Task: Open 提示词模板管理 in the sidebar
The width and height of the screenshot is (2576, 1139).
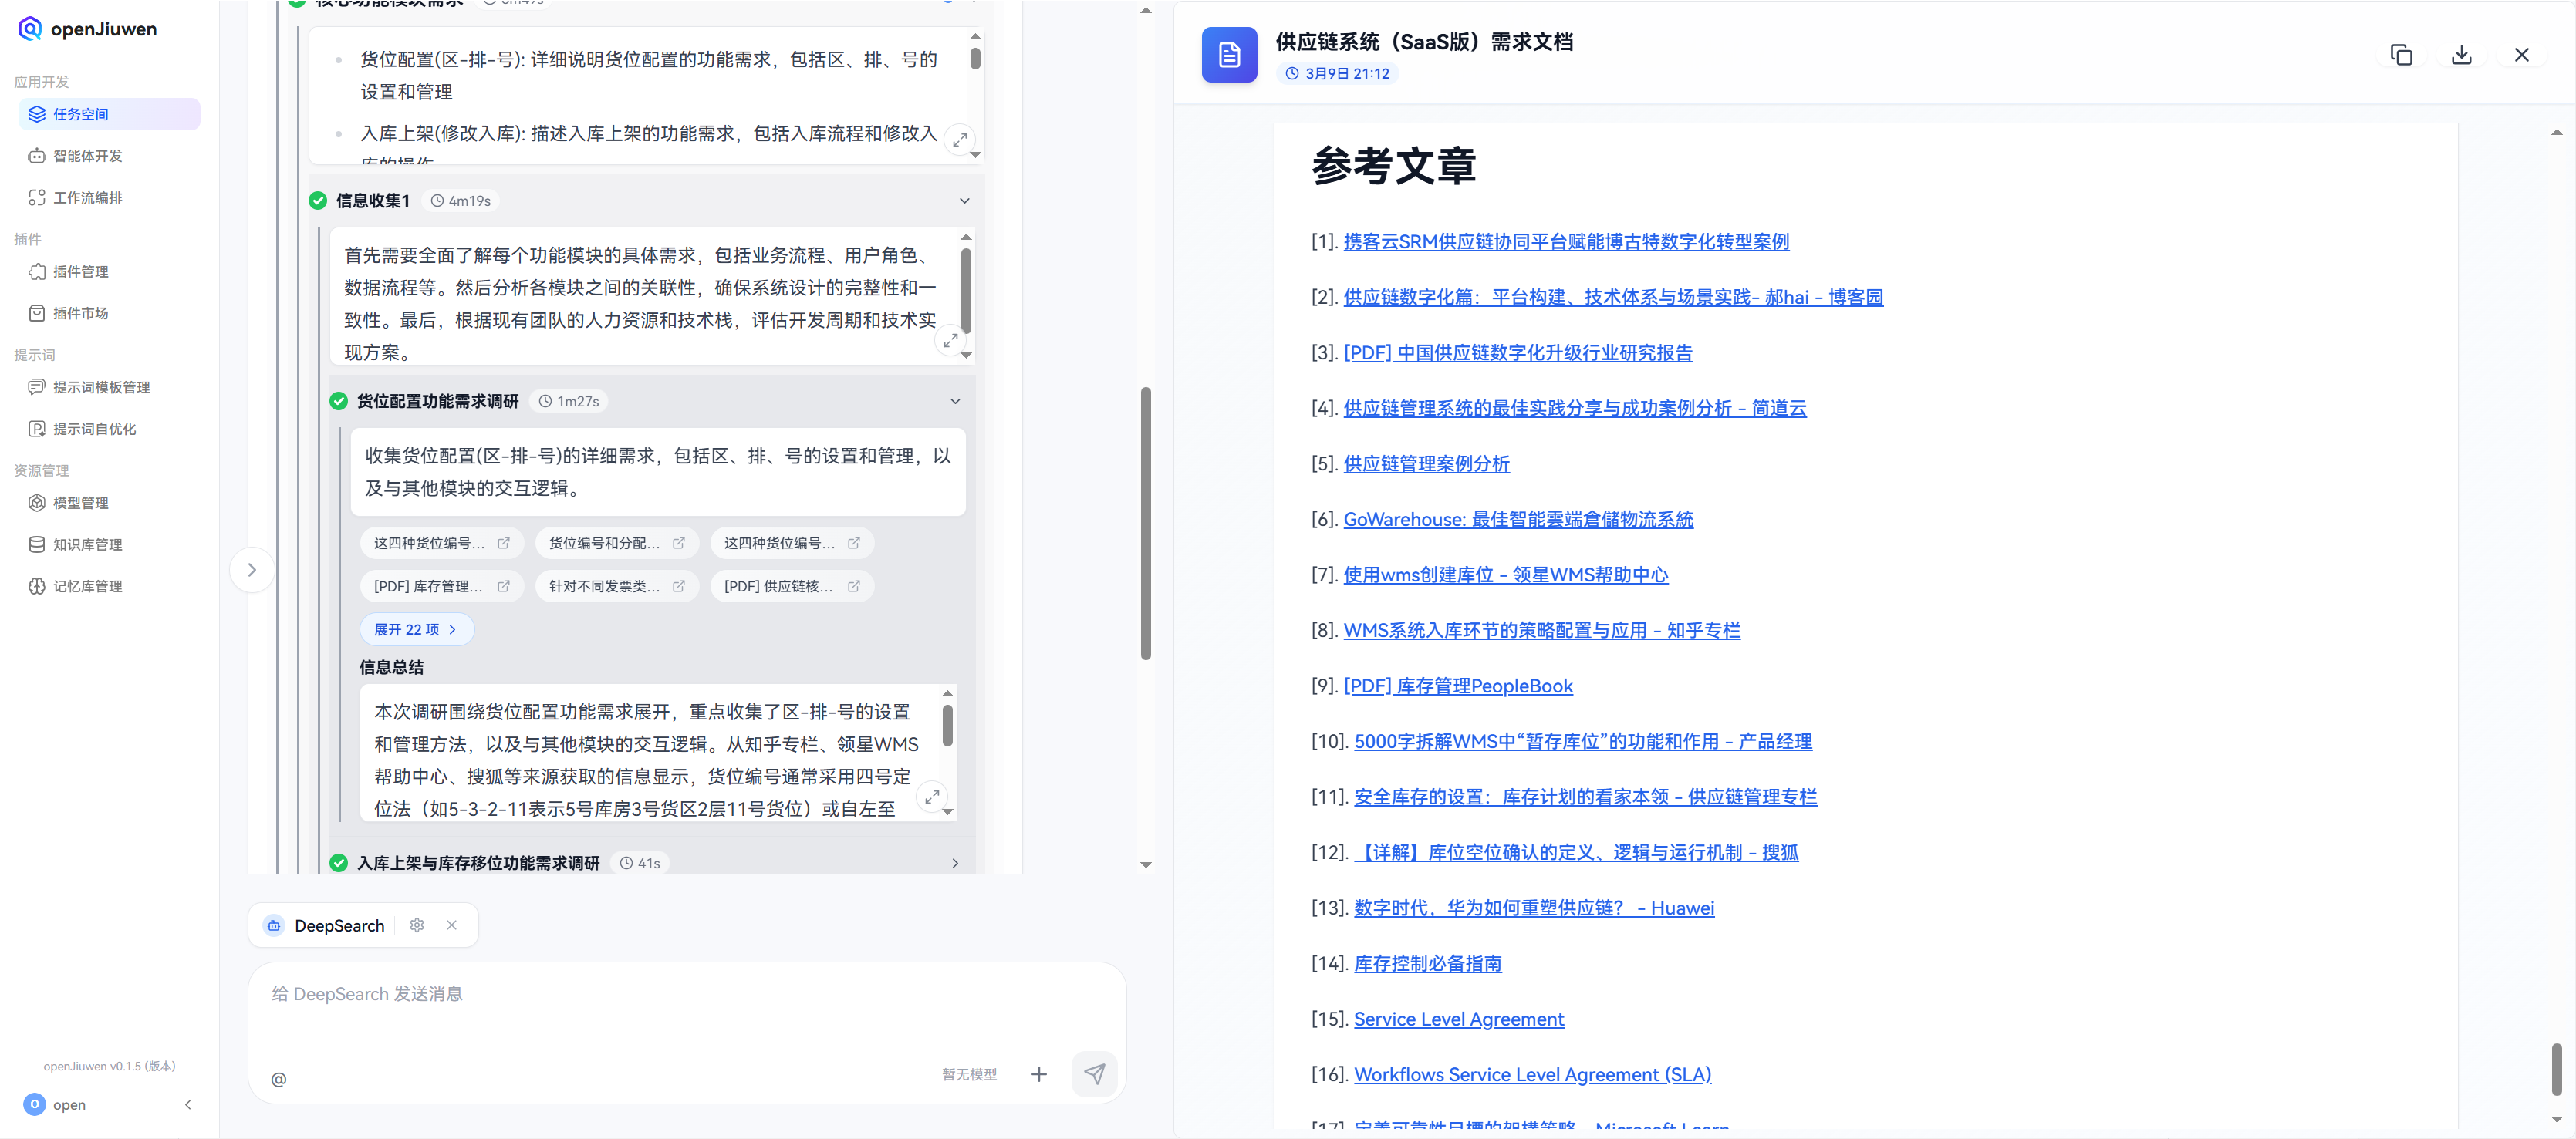Action: click(x=109, y=387)
